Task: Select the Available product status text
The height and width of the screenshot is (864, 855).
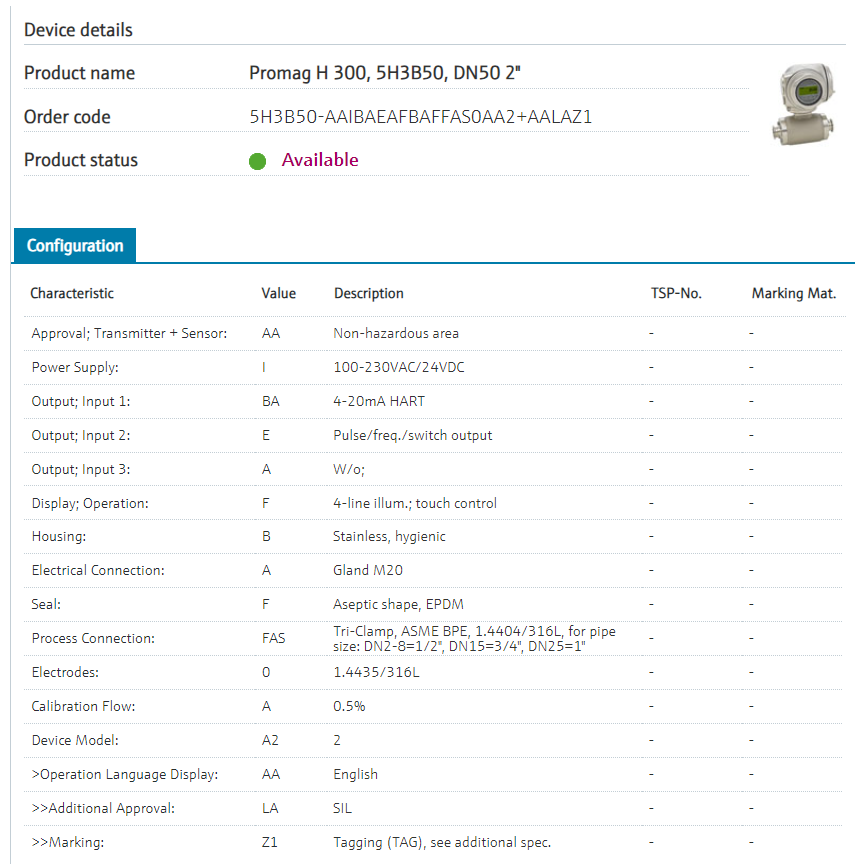Action: [320, 160]
